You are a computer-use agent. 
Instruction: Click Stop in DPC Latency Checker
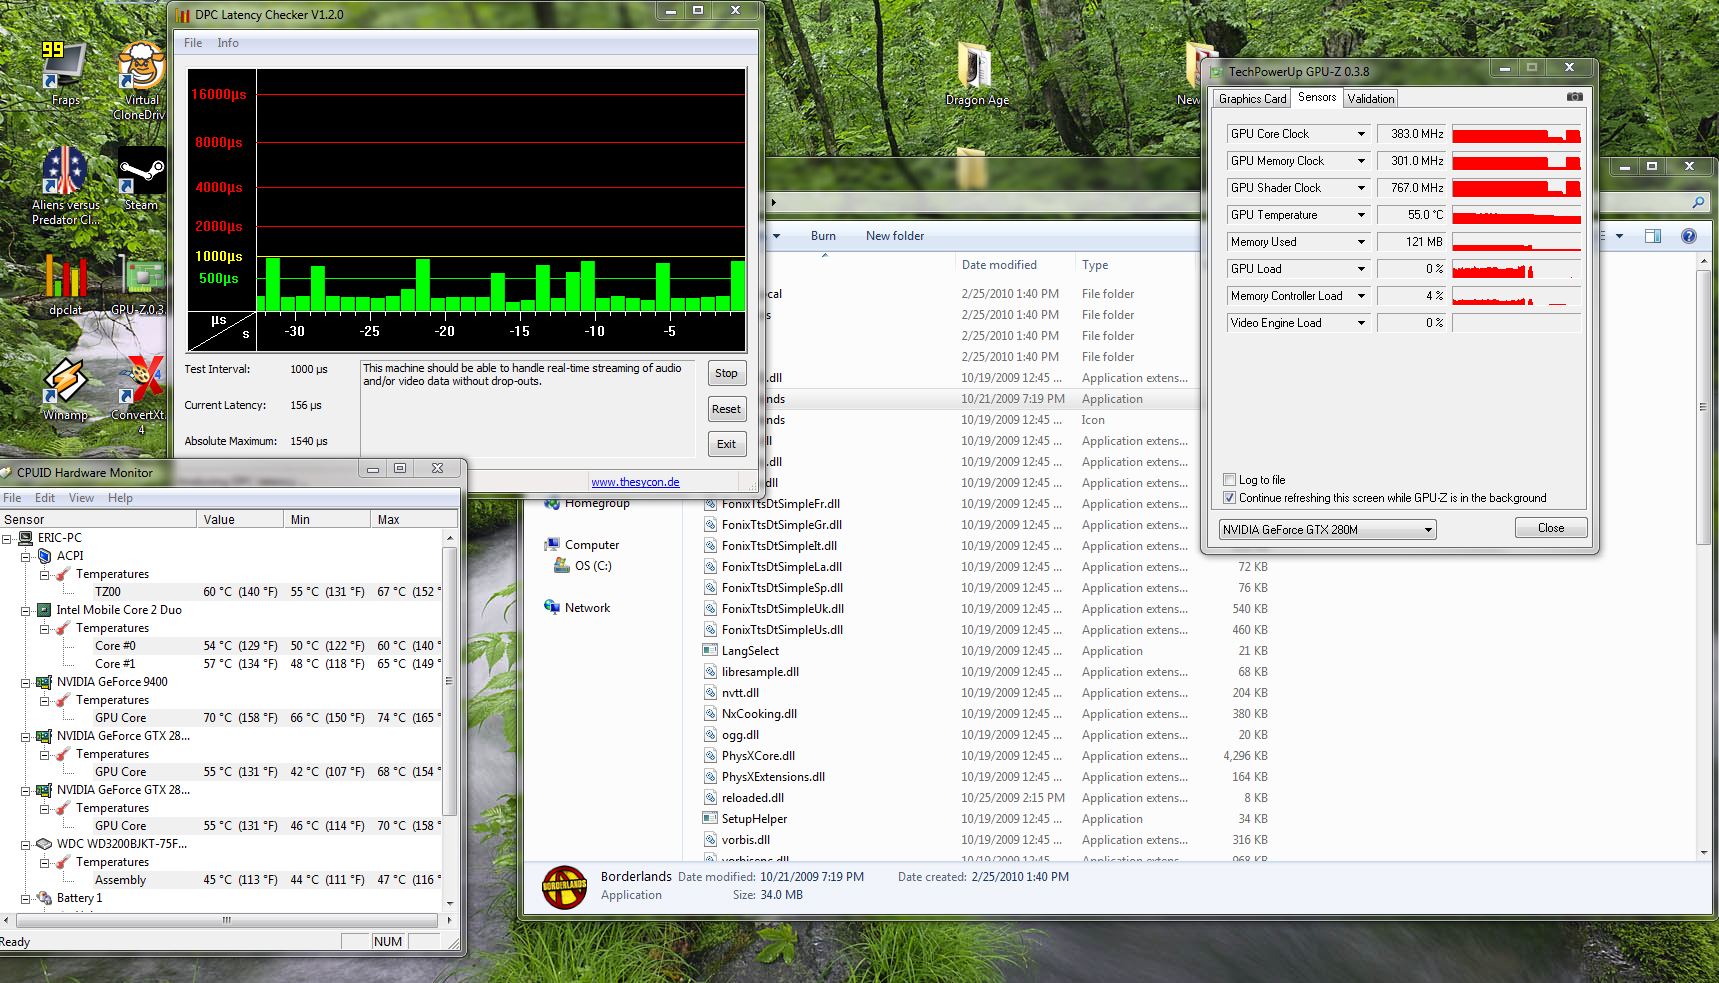click(x=727, y=373)
